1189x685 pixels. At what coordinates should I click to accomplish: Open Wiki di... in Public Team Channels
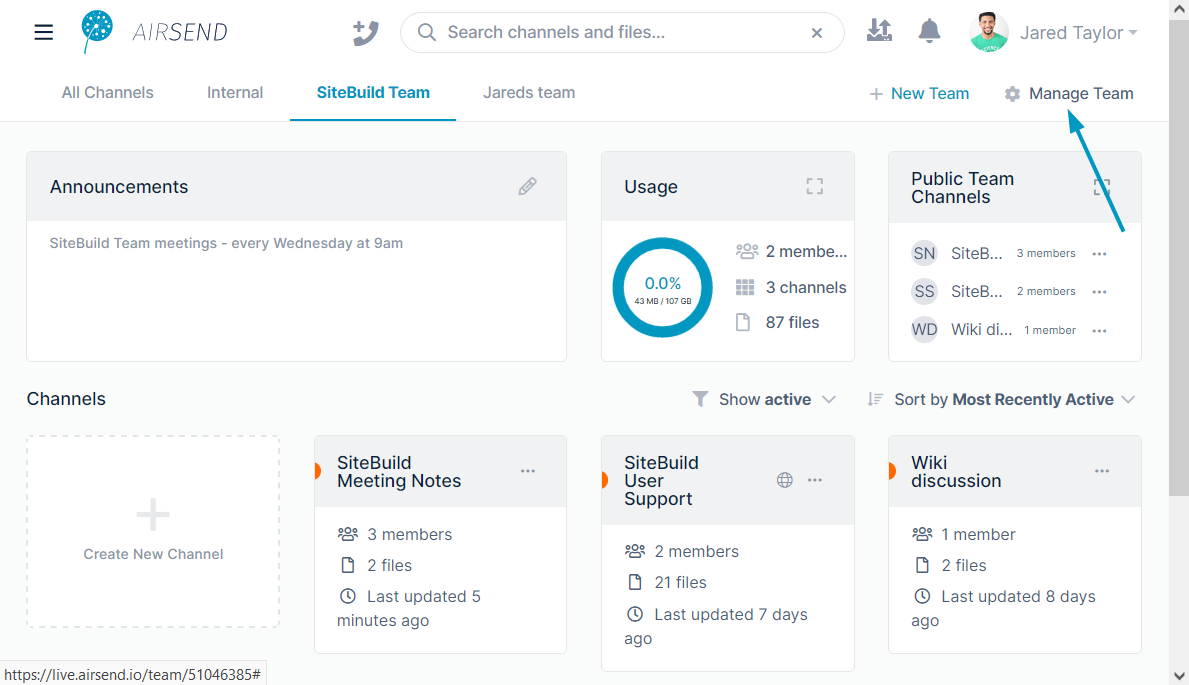981,330
